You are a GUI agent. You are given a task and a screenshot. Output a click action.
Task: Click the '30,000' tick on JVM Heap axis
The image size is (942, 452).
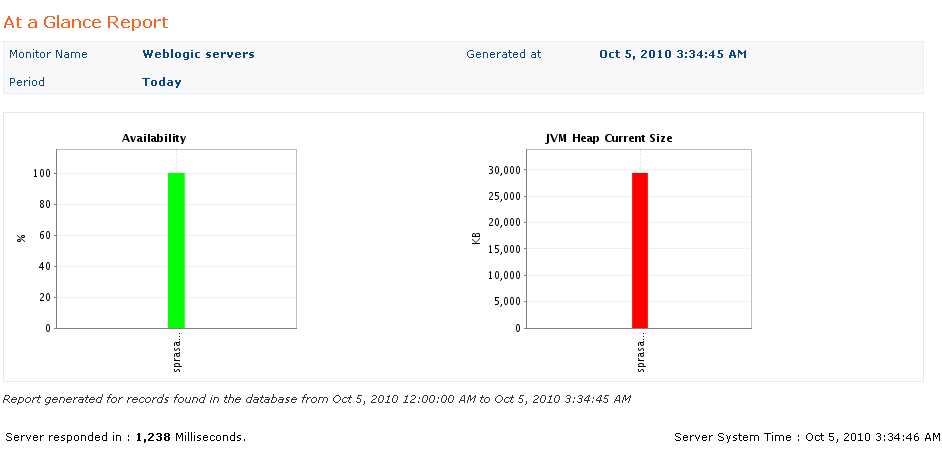pyautogui.click(x=505, y=170)
